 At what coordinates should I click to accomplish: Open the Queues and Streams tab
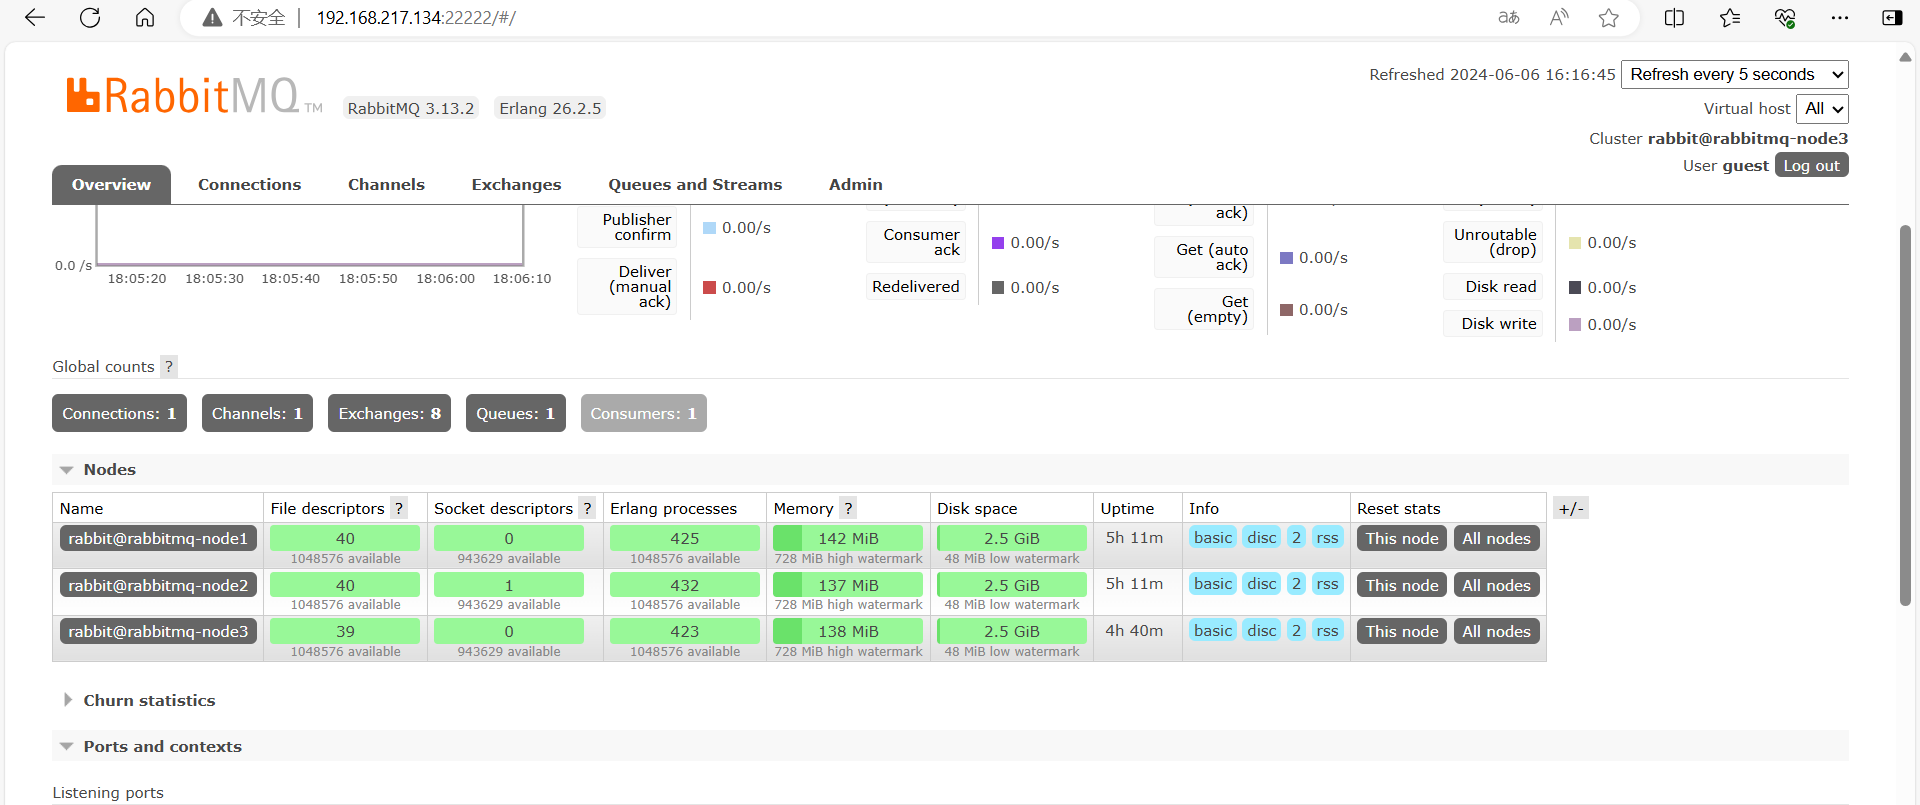(x=695, y=184)
